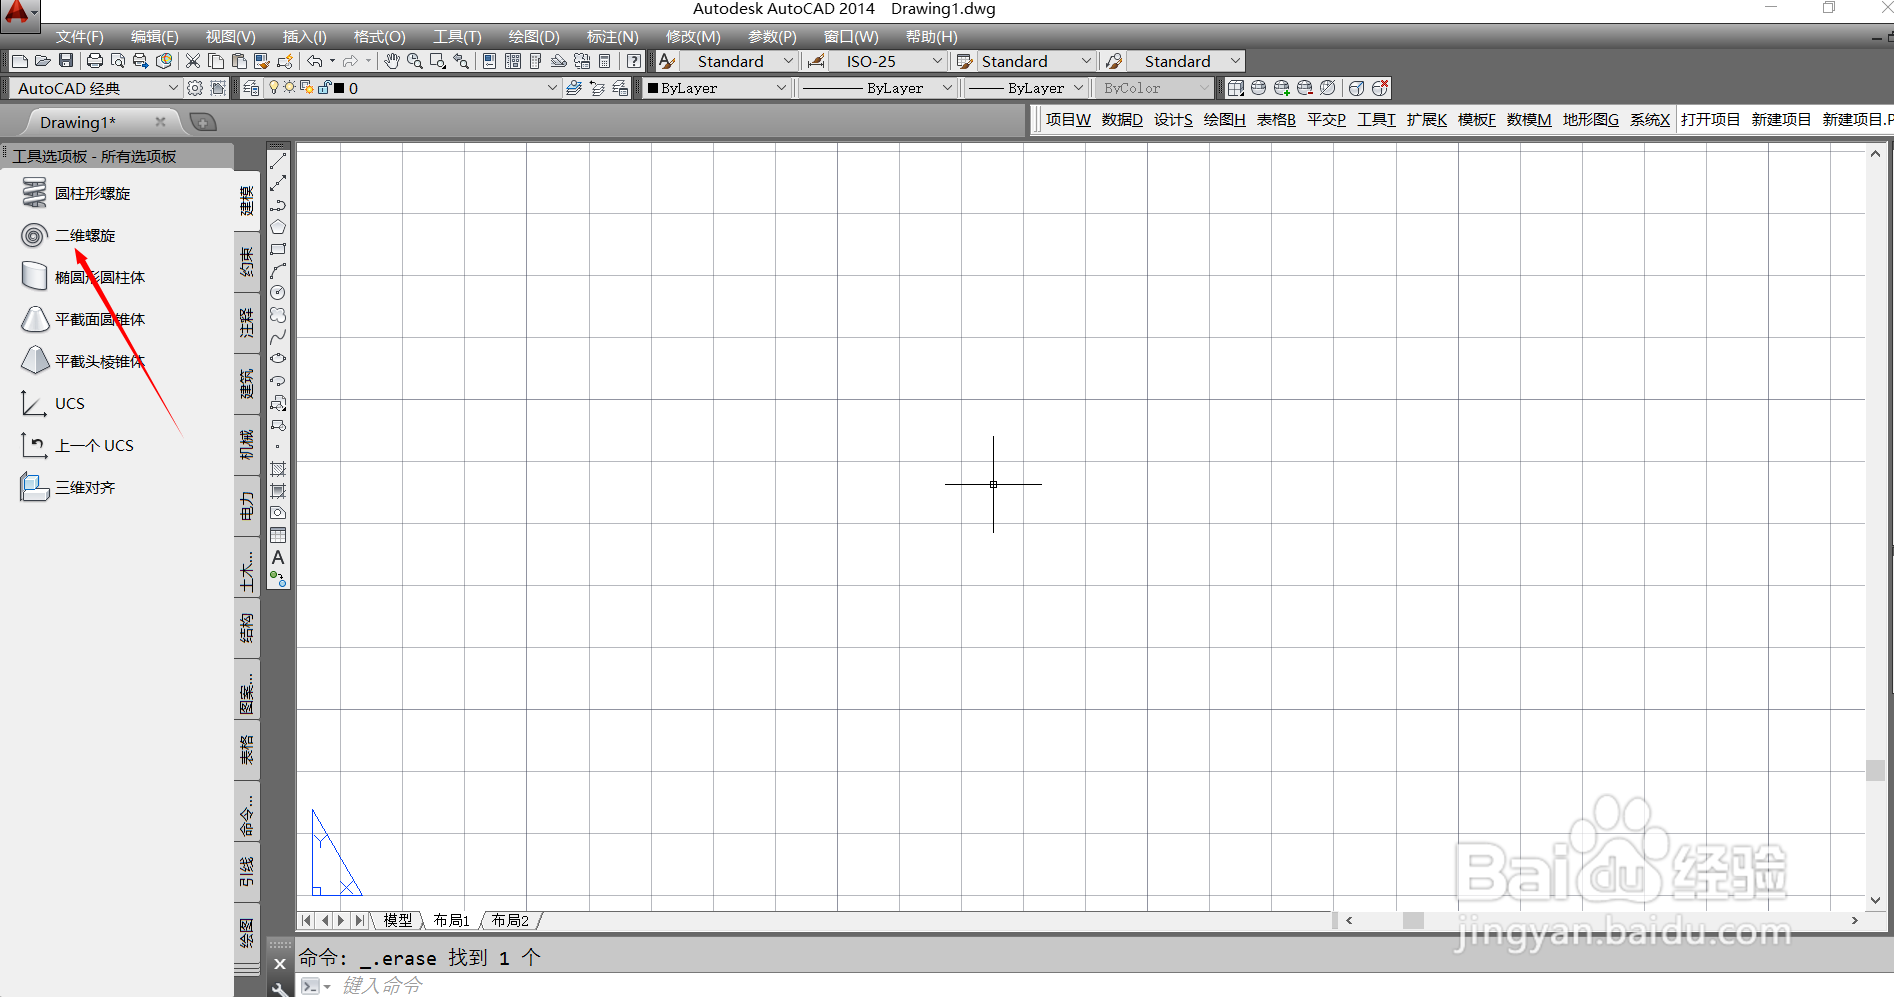Save the current drawing

pos(66,62)
